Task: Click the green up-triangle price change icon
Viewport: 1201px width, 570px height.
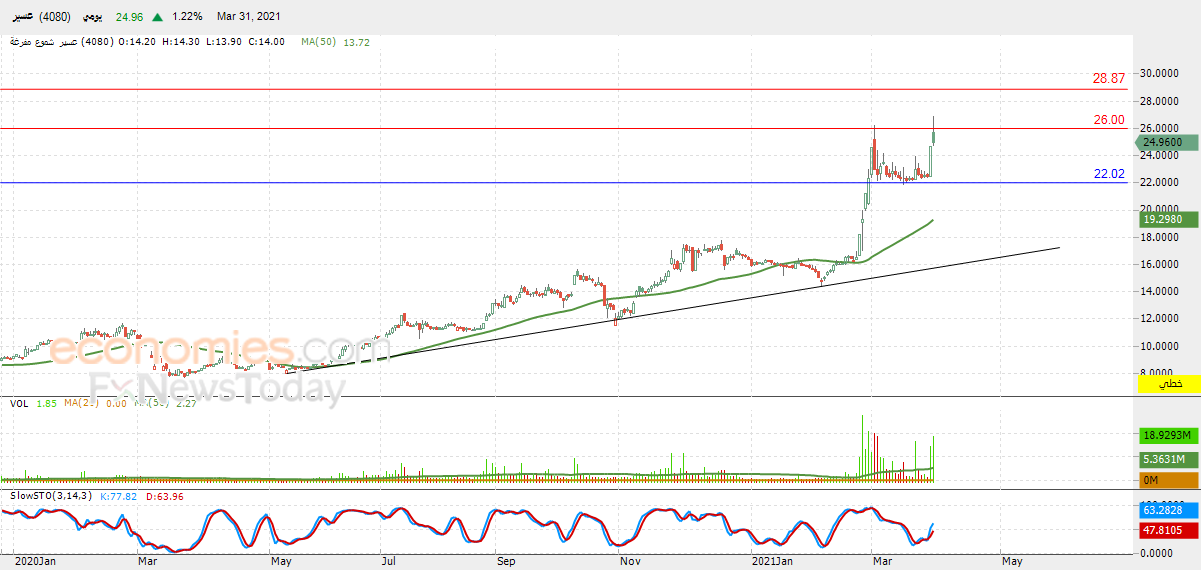Action: pos(158,17)
